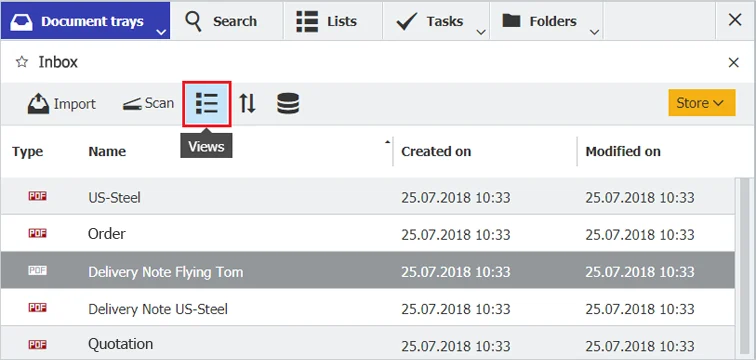
Task: Expand the Folders dropdown arrow
Action: pos(594,32)
